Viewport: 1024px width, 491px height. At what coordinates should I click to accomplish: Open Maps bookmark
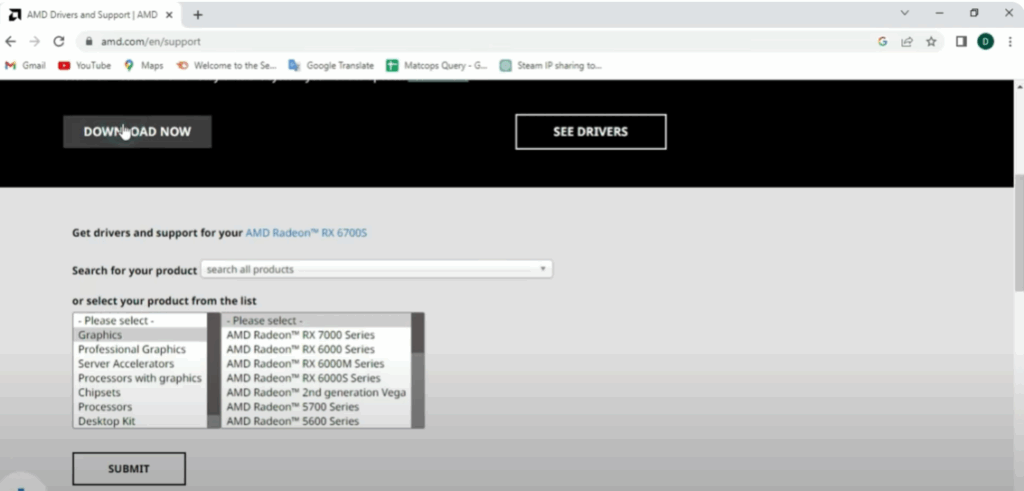[144, 65]
